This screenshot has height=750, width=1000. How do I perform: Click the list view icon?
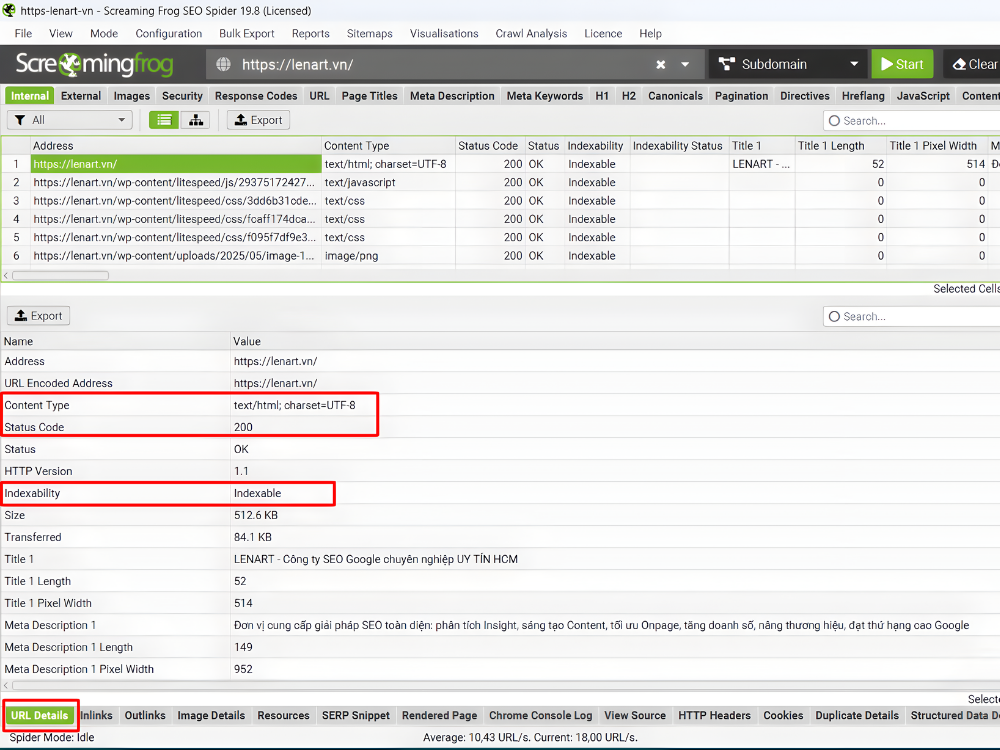pos(164,120)
